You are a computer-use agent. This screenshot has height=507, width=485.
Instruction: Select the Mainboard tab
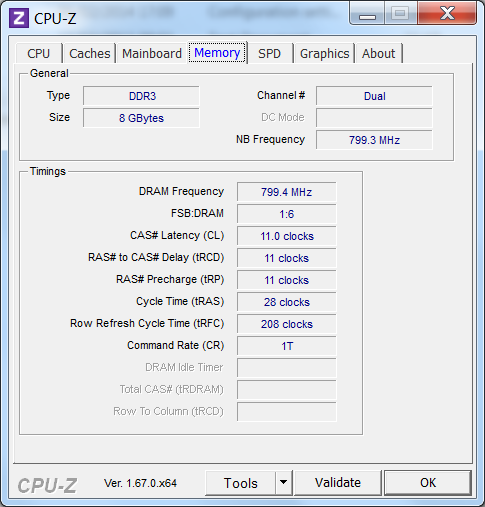tap(152, 53)
